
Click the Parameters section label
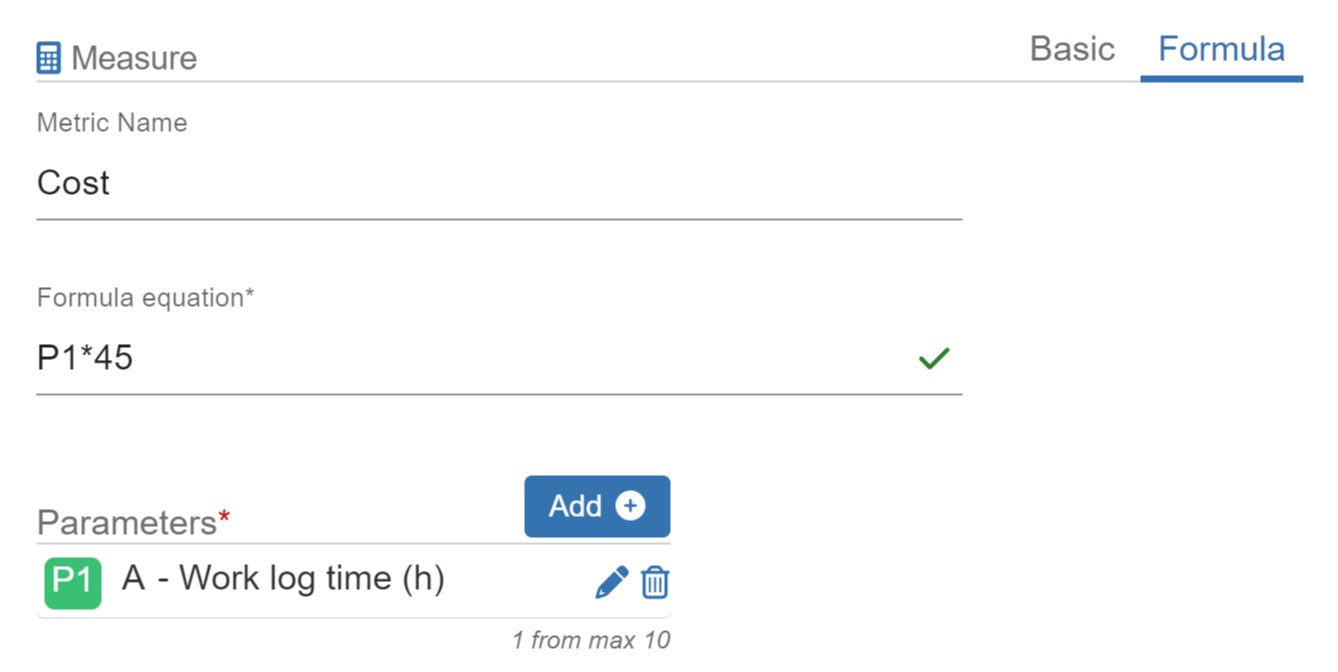coord(126,522)
